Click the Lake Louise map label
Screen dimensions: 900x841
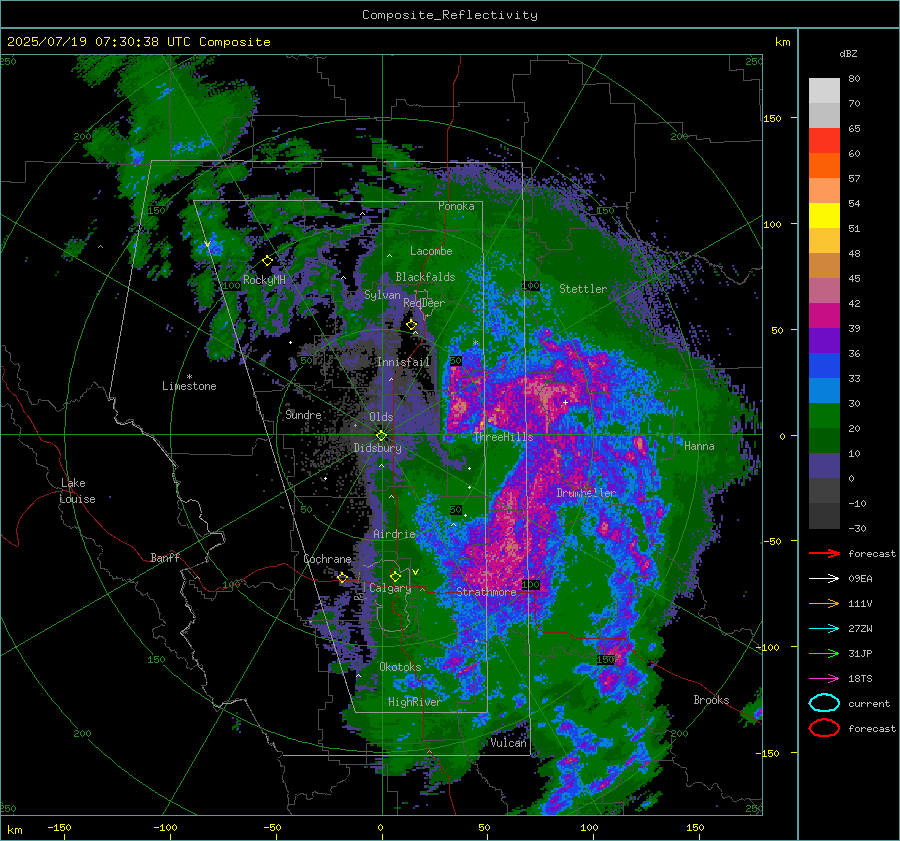click(77, 491)
